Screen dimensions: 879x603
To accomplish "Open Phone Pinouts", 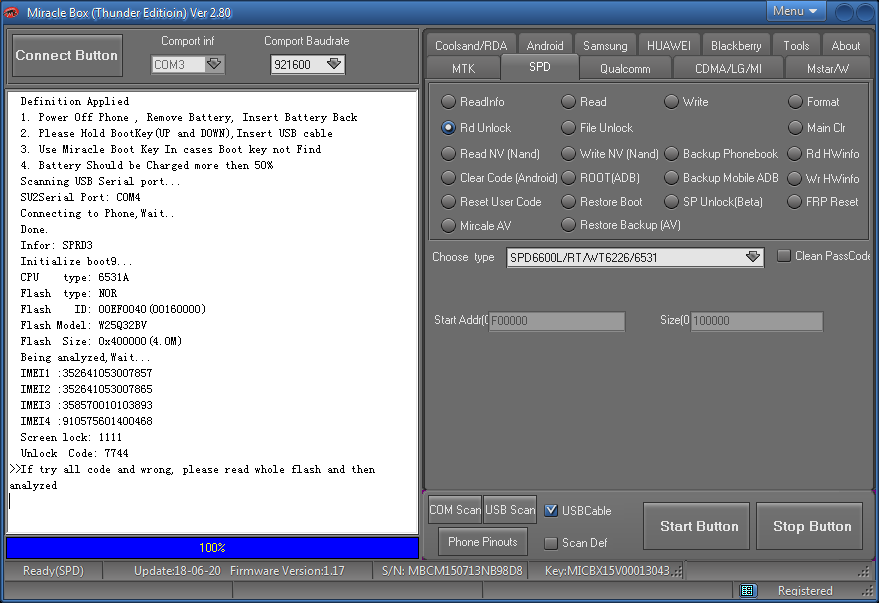I will point(483,542).
